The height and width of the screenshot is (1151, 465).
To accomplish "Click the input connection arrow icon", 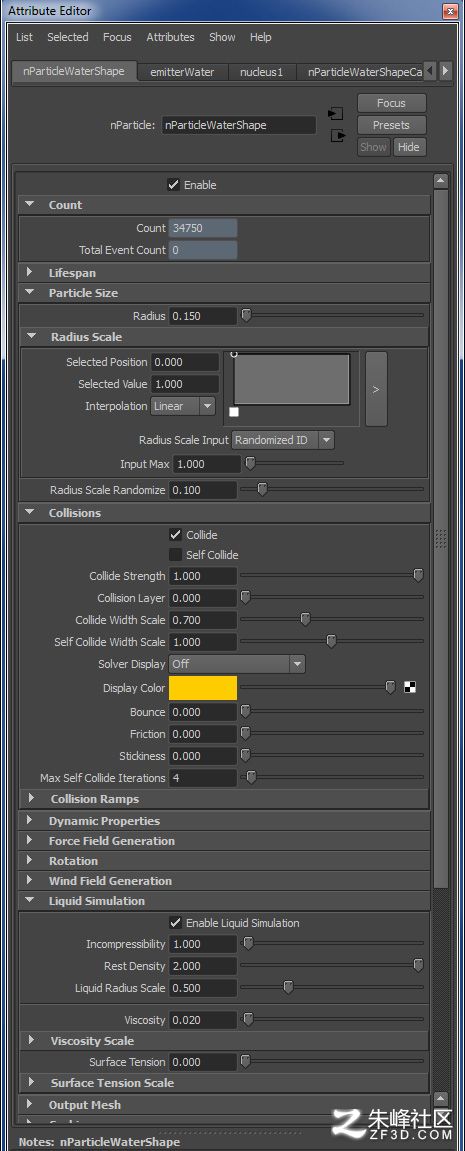I will point(336,114).
